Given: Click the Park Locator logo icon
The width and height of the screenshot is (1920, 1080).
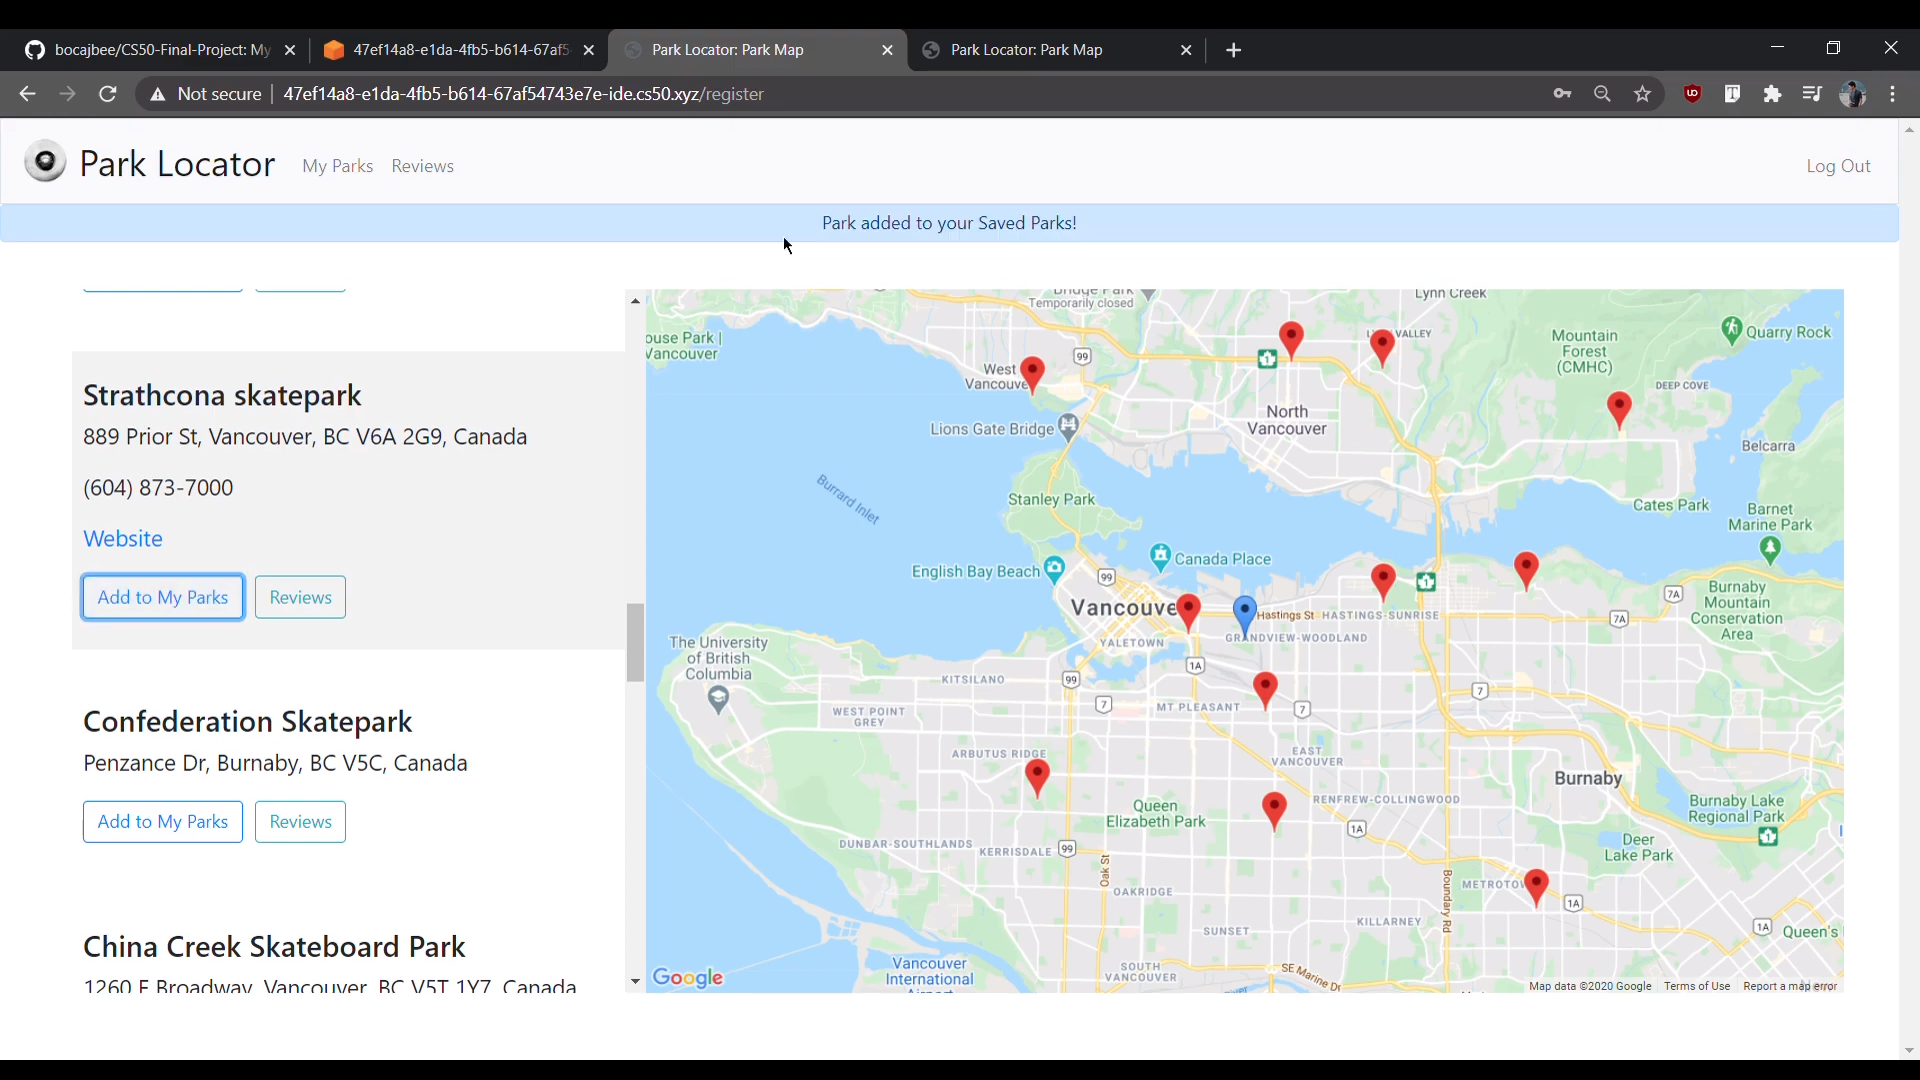Looking at the screenshot, I should (x=45, y=161).
